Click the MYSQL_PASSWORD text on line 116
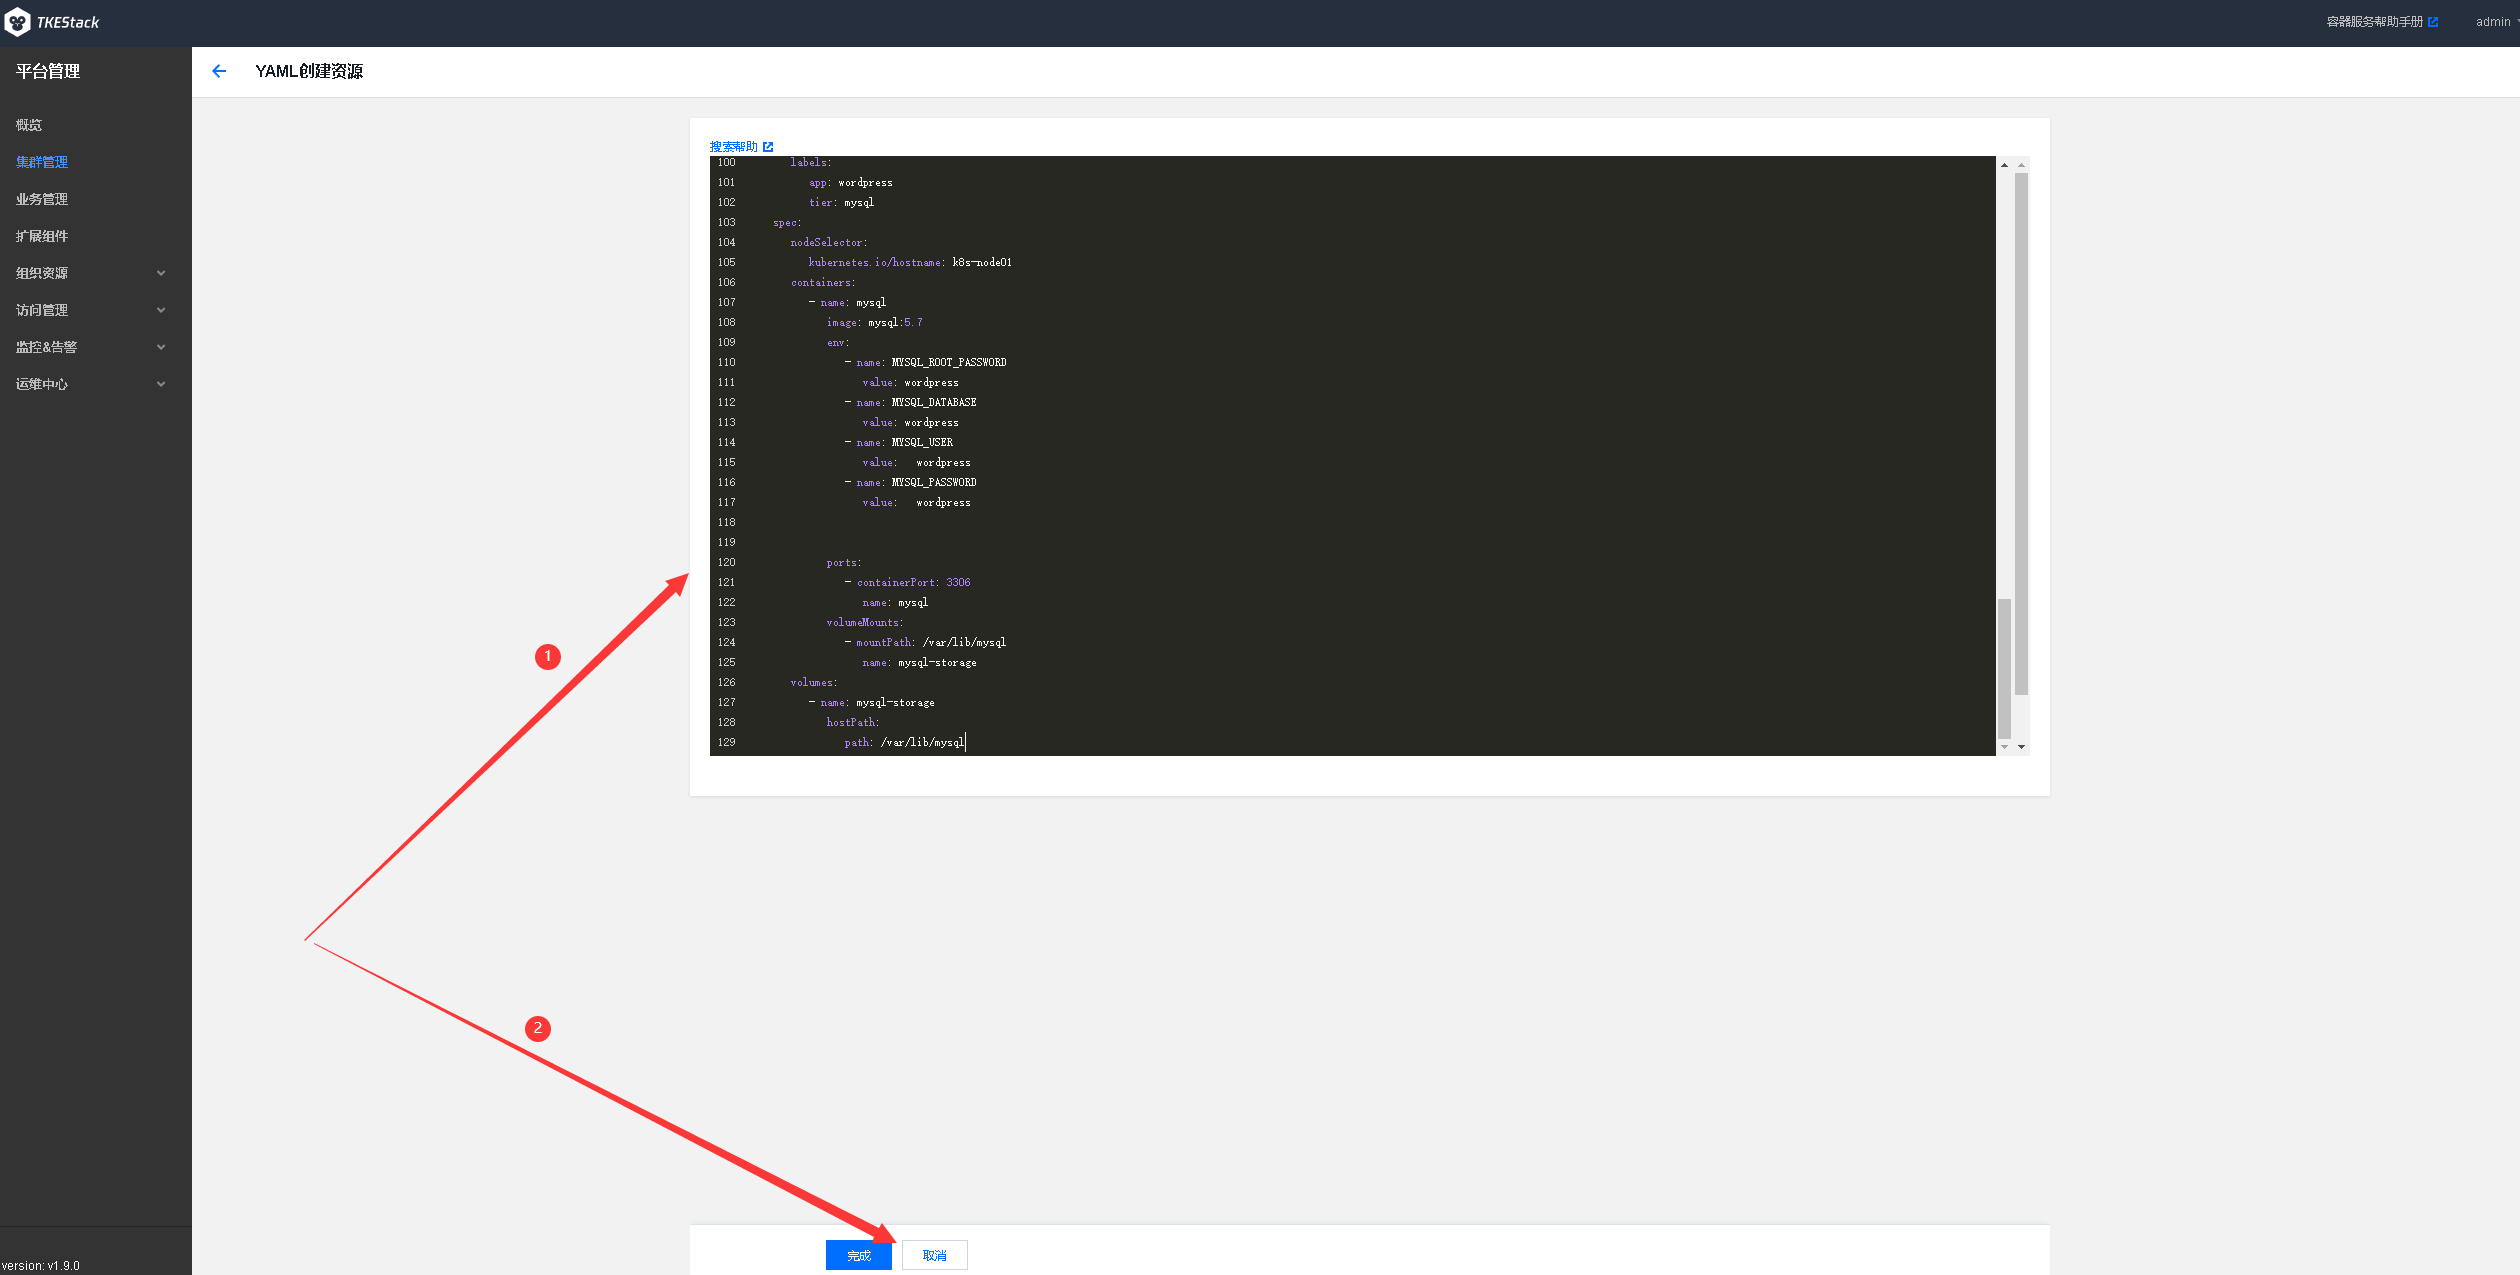The width and height of the screenshot is (2520, 1275). click(934, 482)
